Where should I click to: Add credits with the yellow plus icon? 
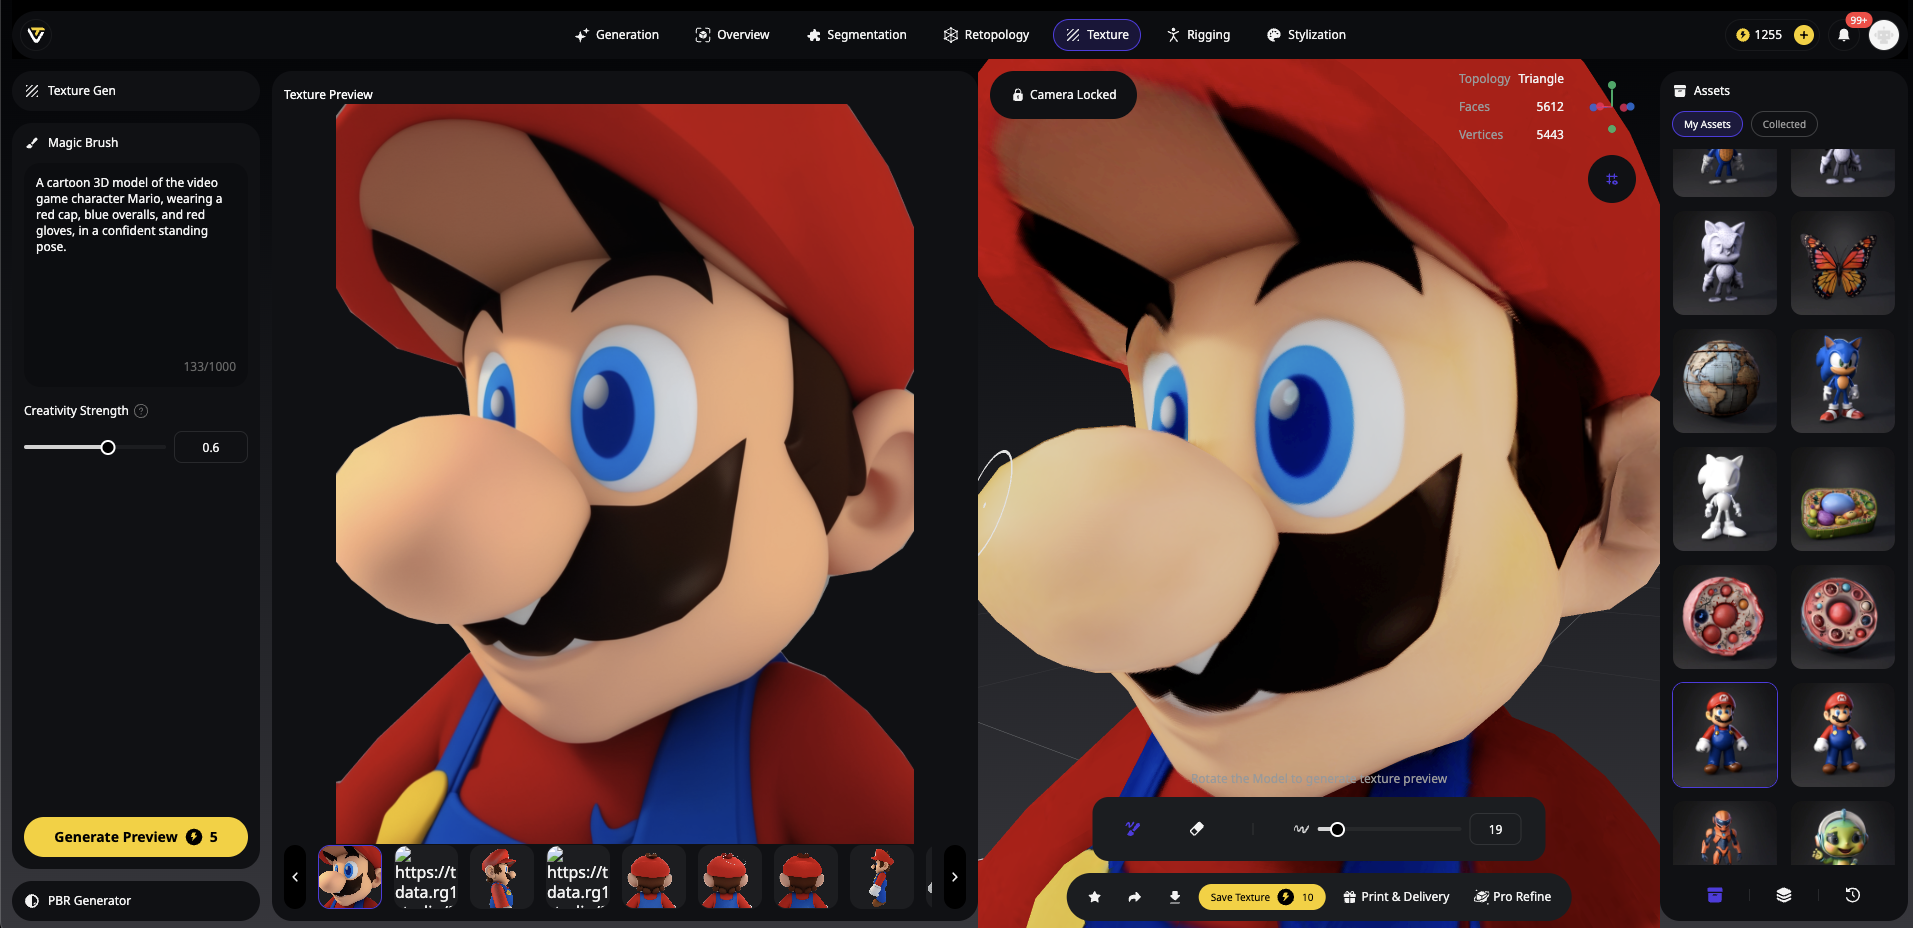(1804, 35)
